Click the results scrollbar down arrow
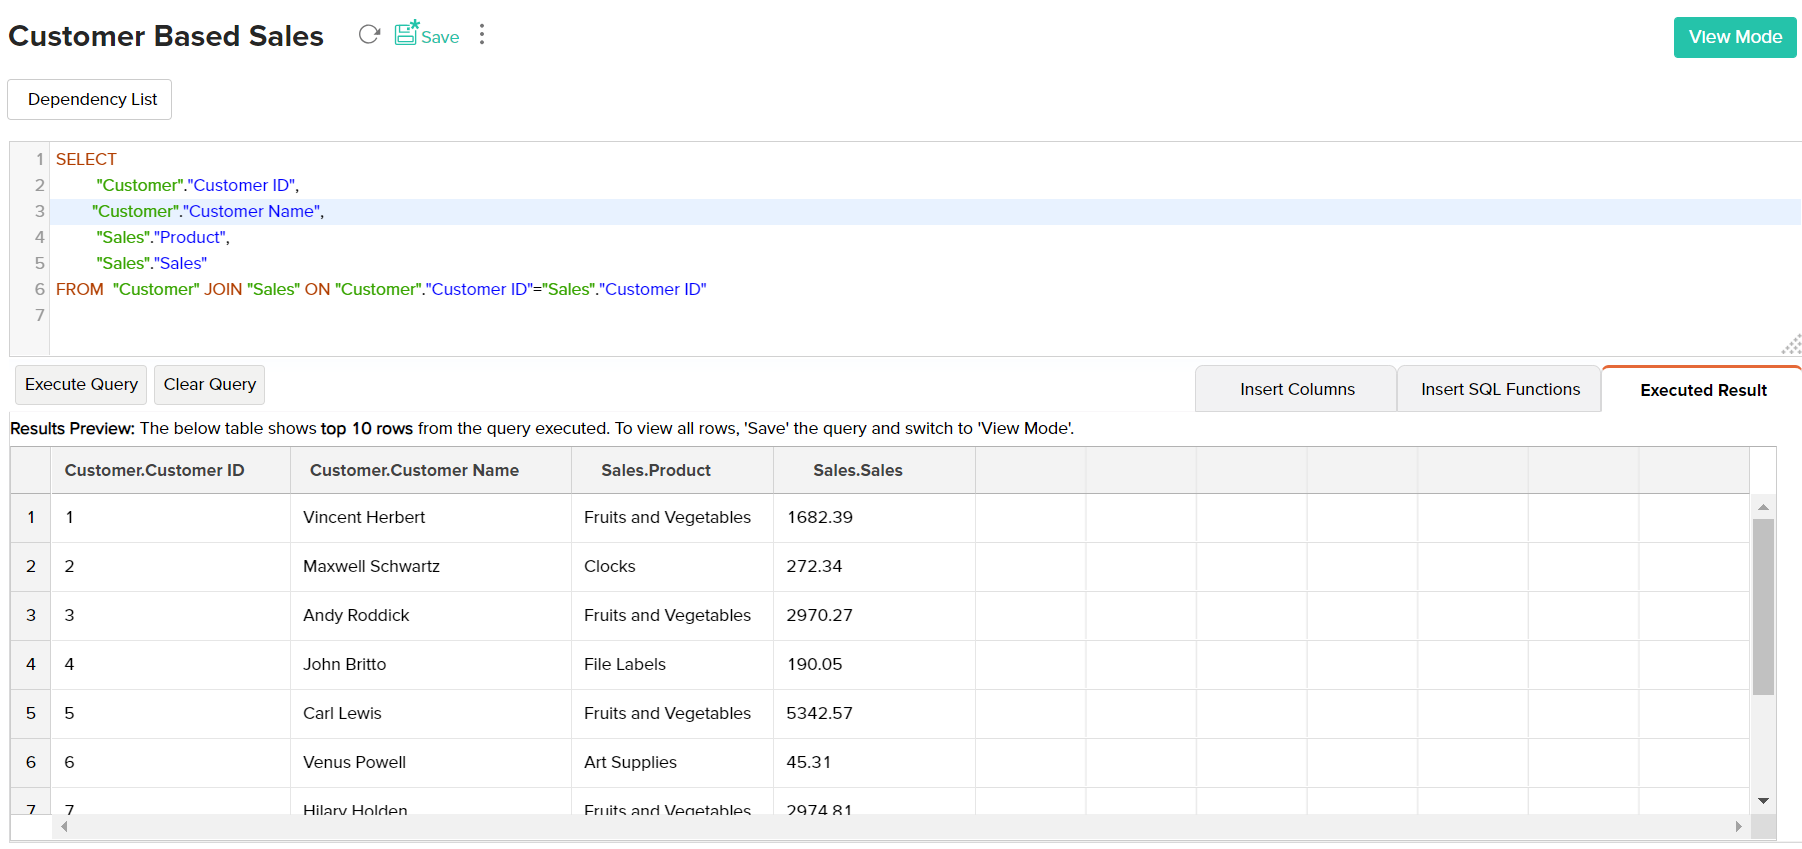 1763,801
